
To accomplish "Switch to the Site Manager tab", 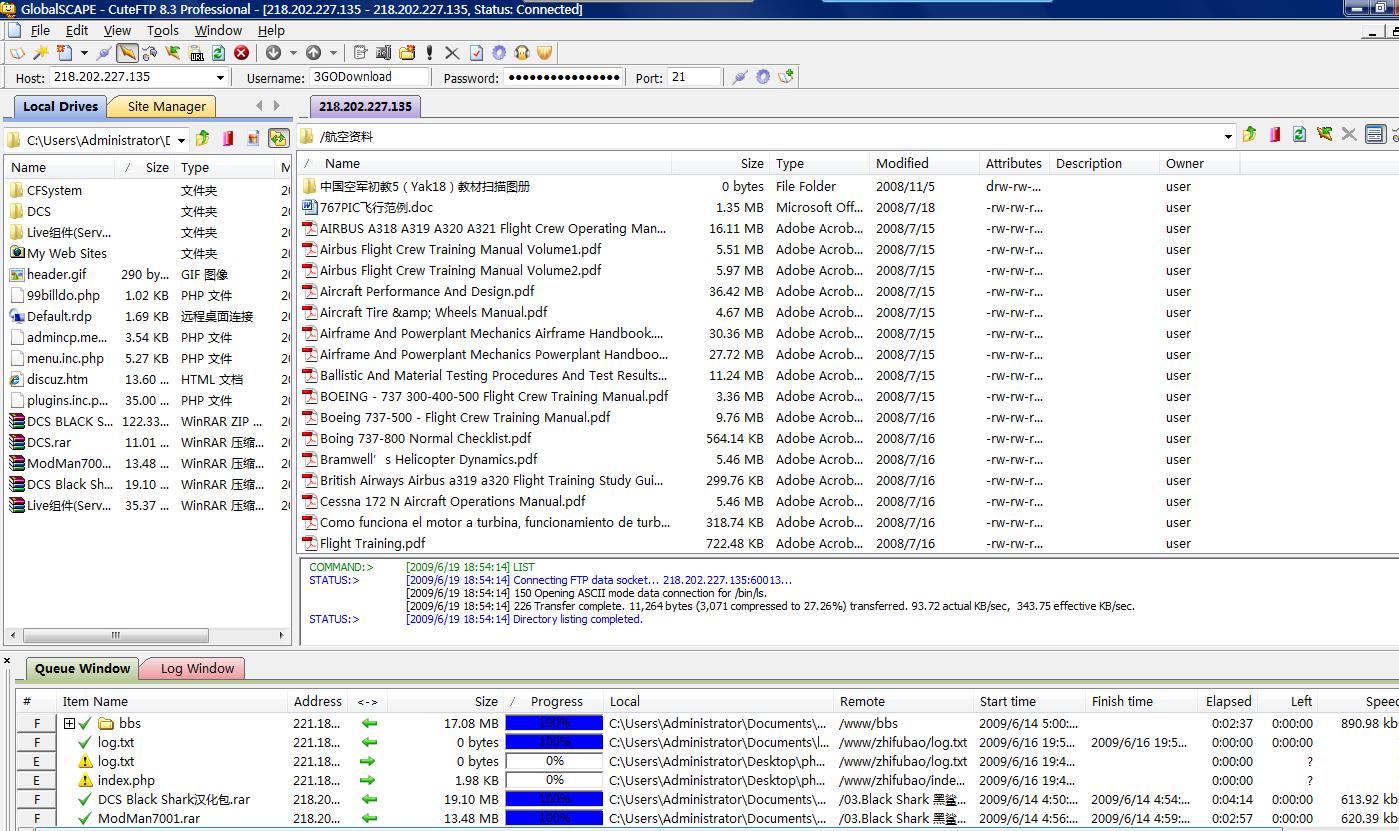I will coord(166,106).
